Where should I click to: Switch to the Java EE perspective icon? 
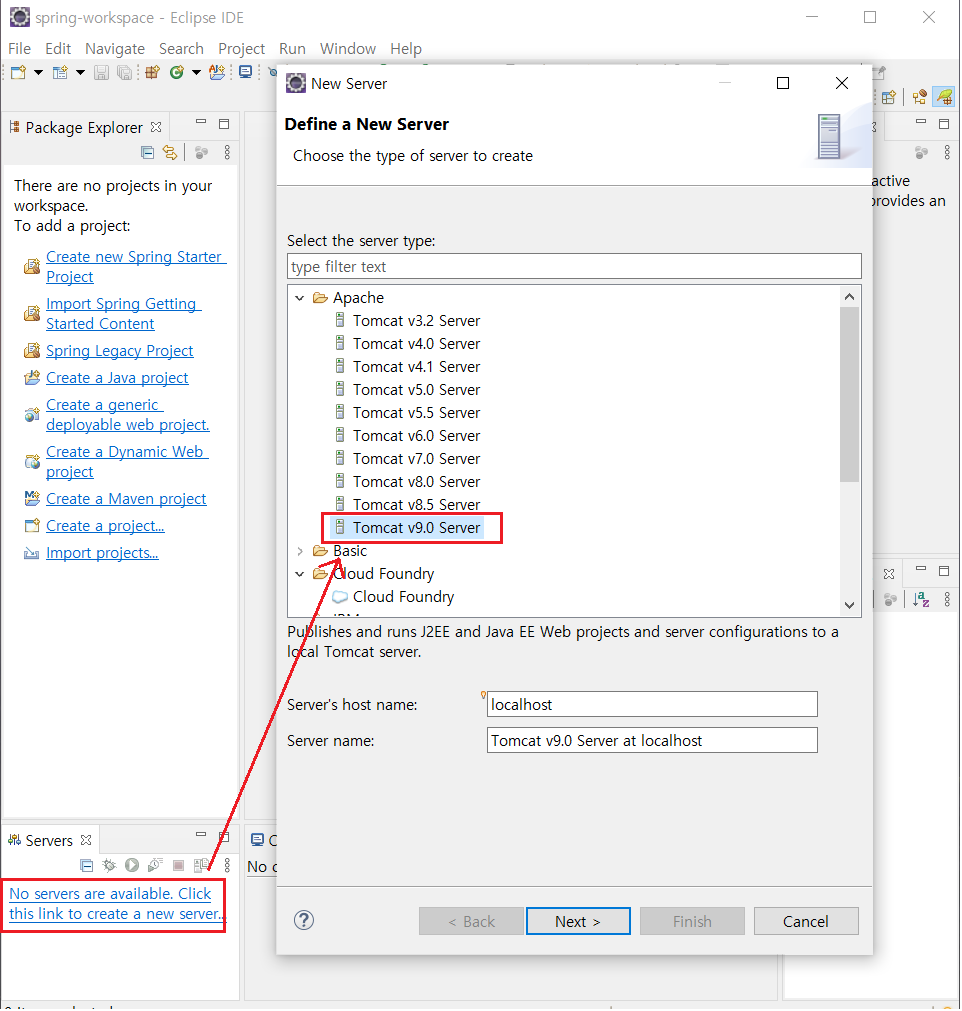[919, 97]
